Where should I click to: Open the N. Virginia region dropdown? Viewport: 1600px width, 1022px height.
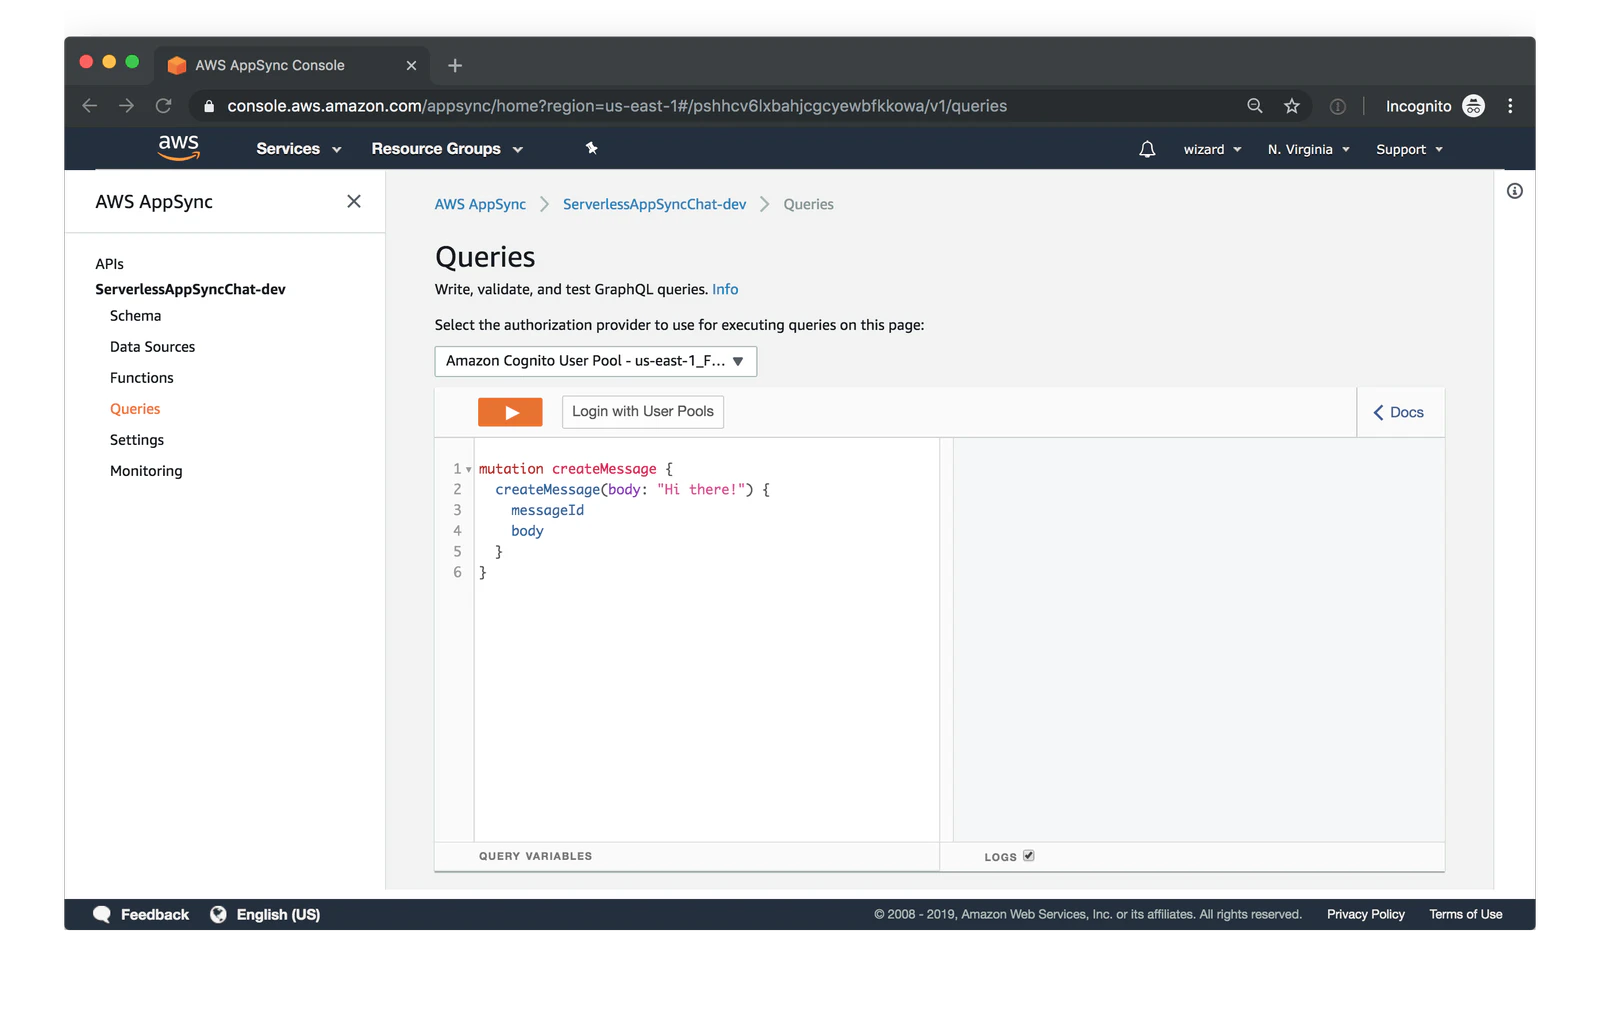1306,148
